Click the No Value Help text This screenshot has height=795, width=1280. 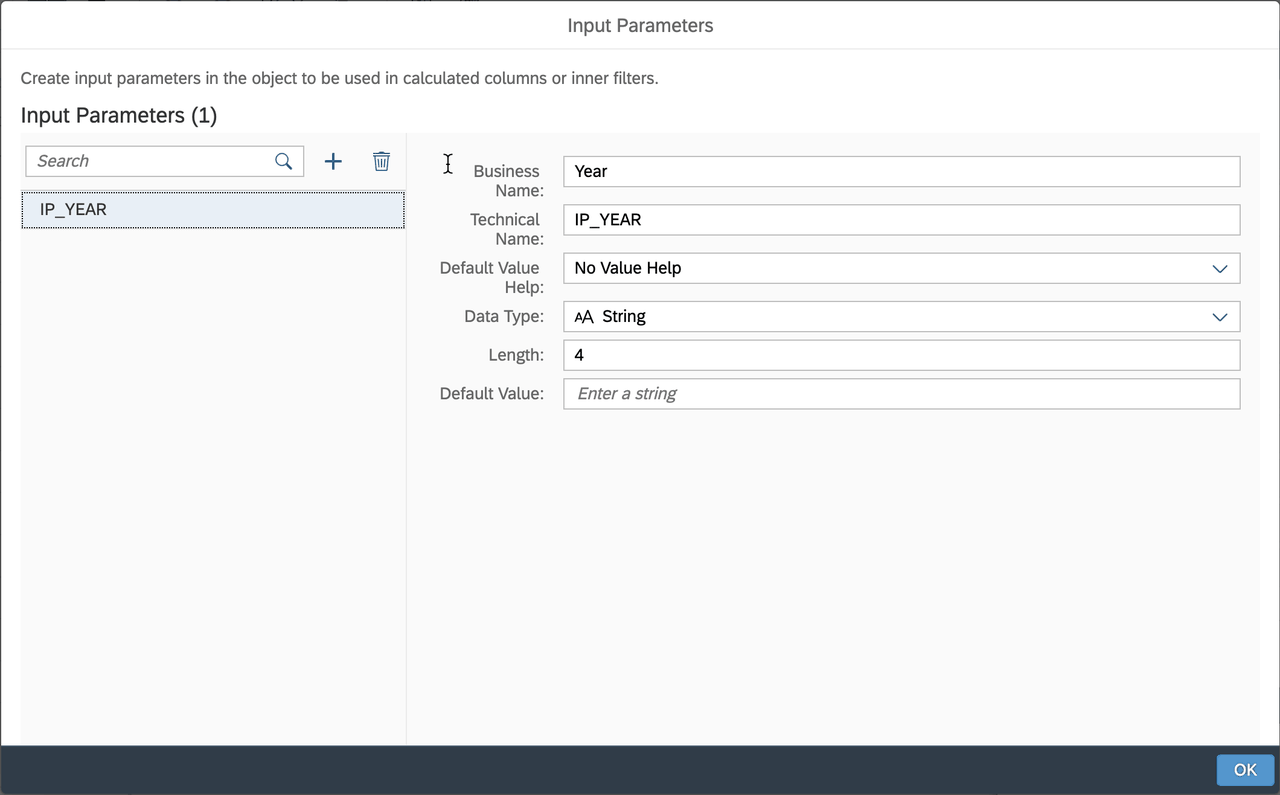click(x=626, y=268)
